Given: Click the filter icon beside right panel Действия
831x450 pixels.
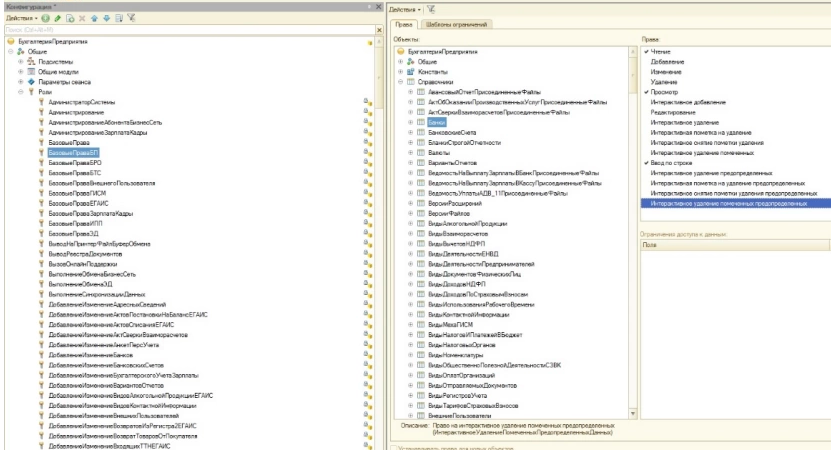Looking at the screenshot, I should (x=431, y=8).
